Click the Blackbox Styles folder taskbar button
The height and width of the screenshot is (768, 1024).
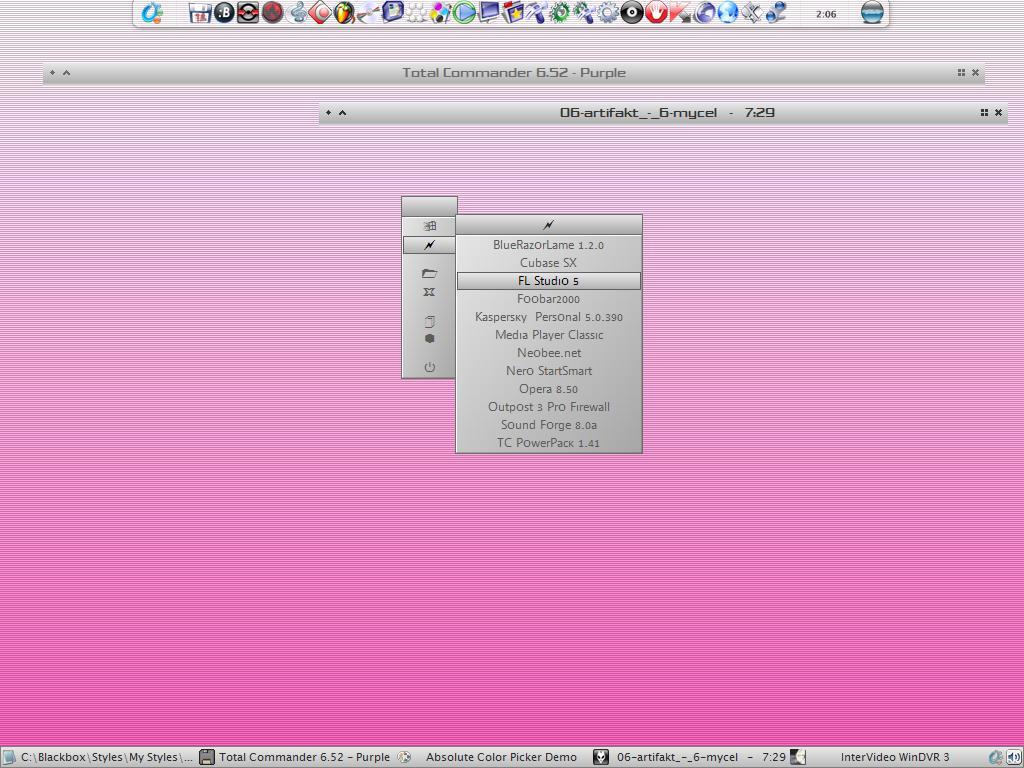[x=99, y=757]
